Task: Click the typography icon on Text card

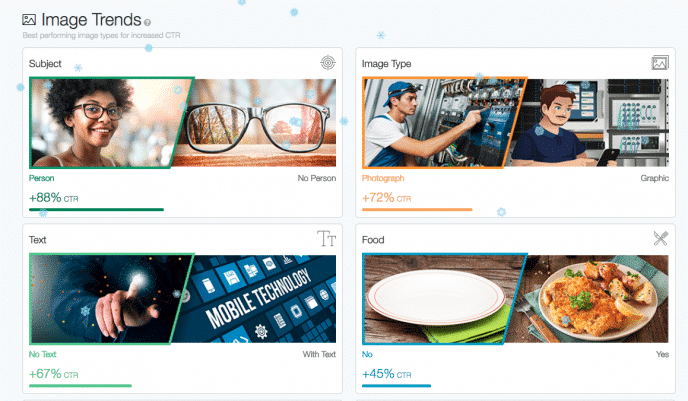Action: (x=326, y=238)
